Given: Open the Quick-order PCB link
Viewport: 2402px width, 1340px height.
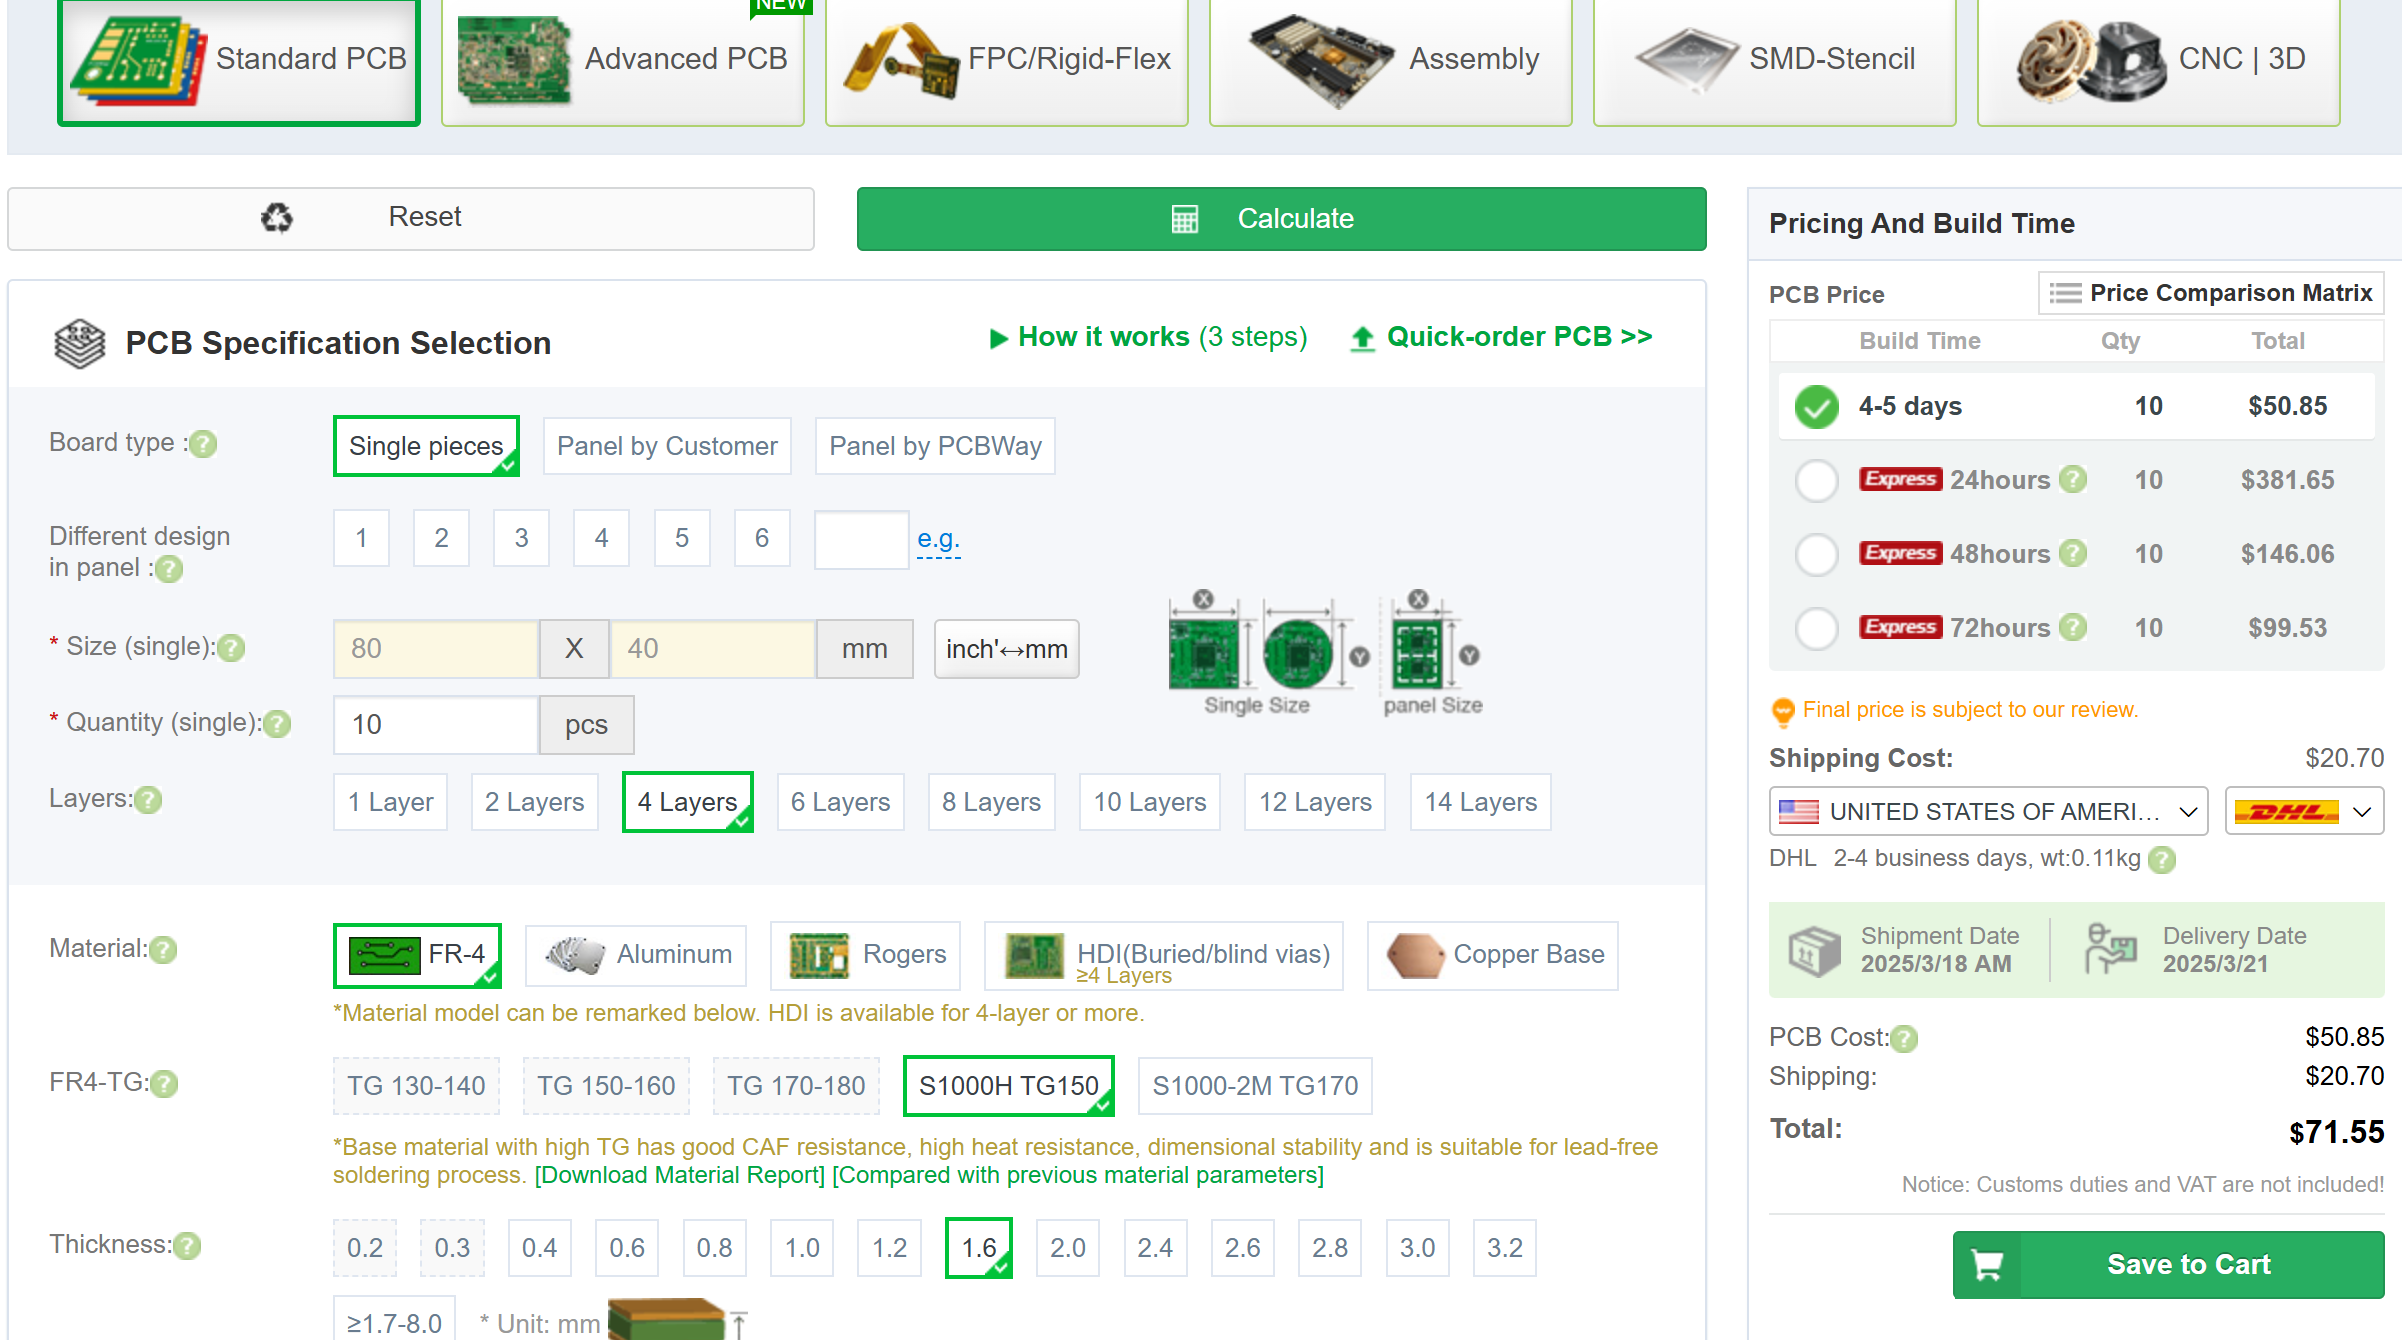Looking at the screenshot, I should [x=1518, y=337].
